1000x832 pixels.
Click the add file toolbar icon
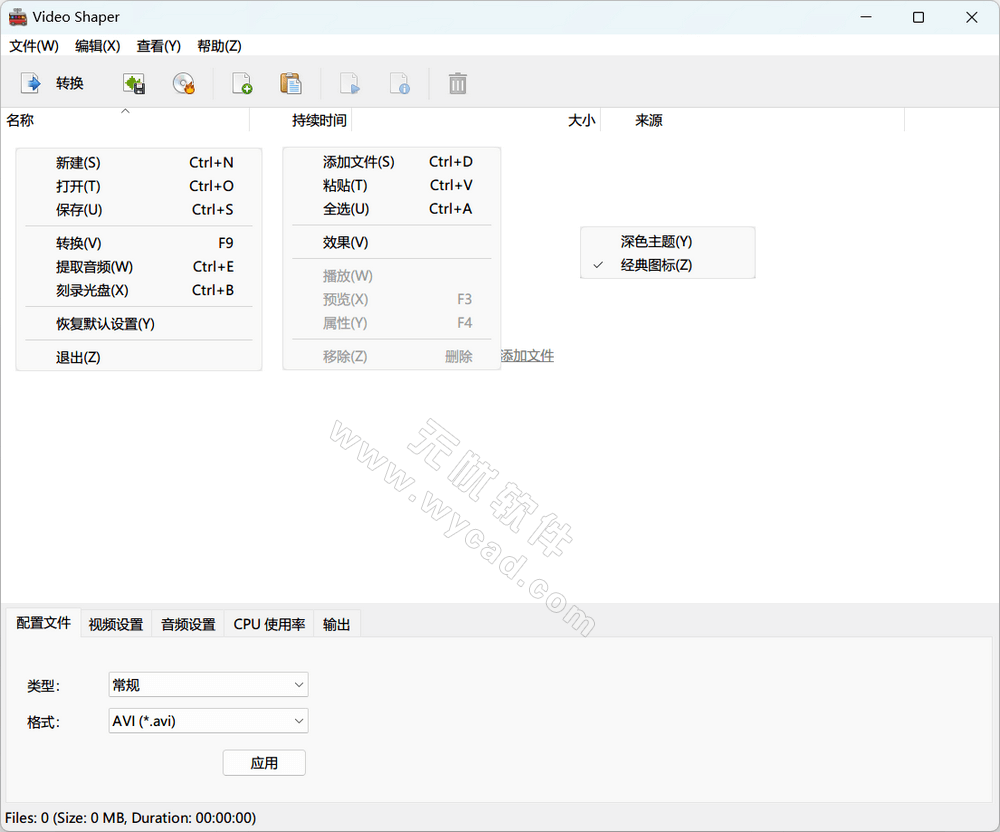242,84
